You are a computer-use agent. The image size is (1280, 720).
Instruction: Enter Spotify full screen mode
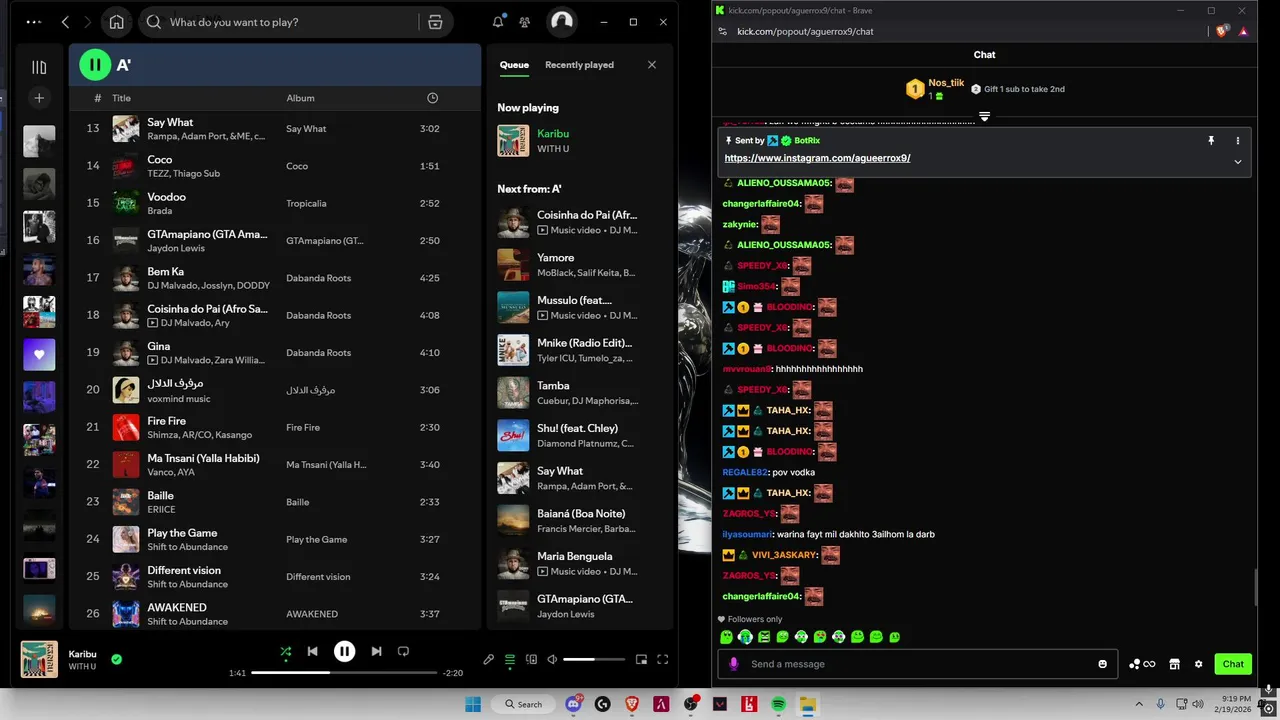[x=662, y=660]
